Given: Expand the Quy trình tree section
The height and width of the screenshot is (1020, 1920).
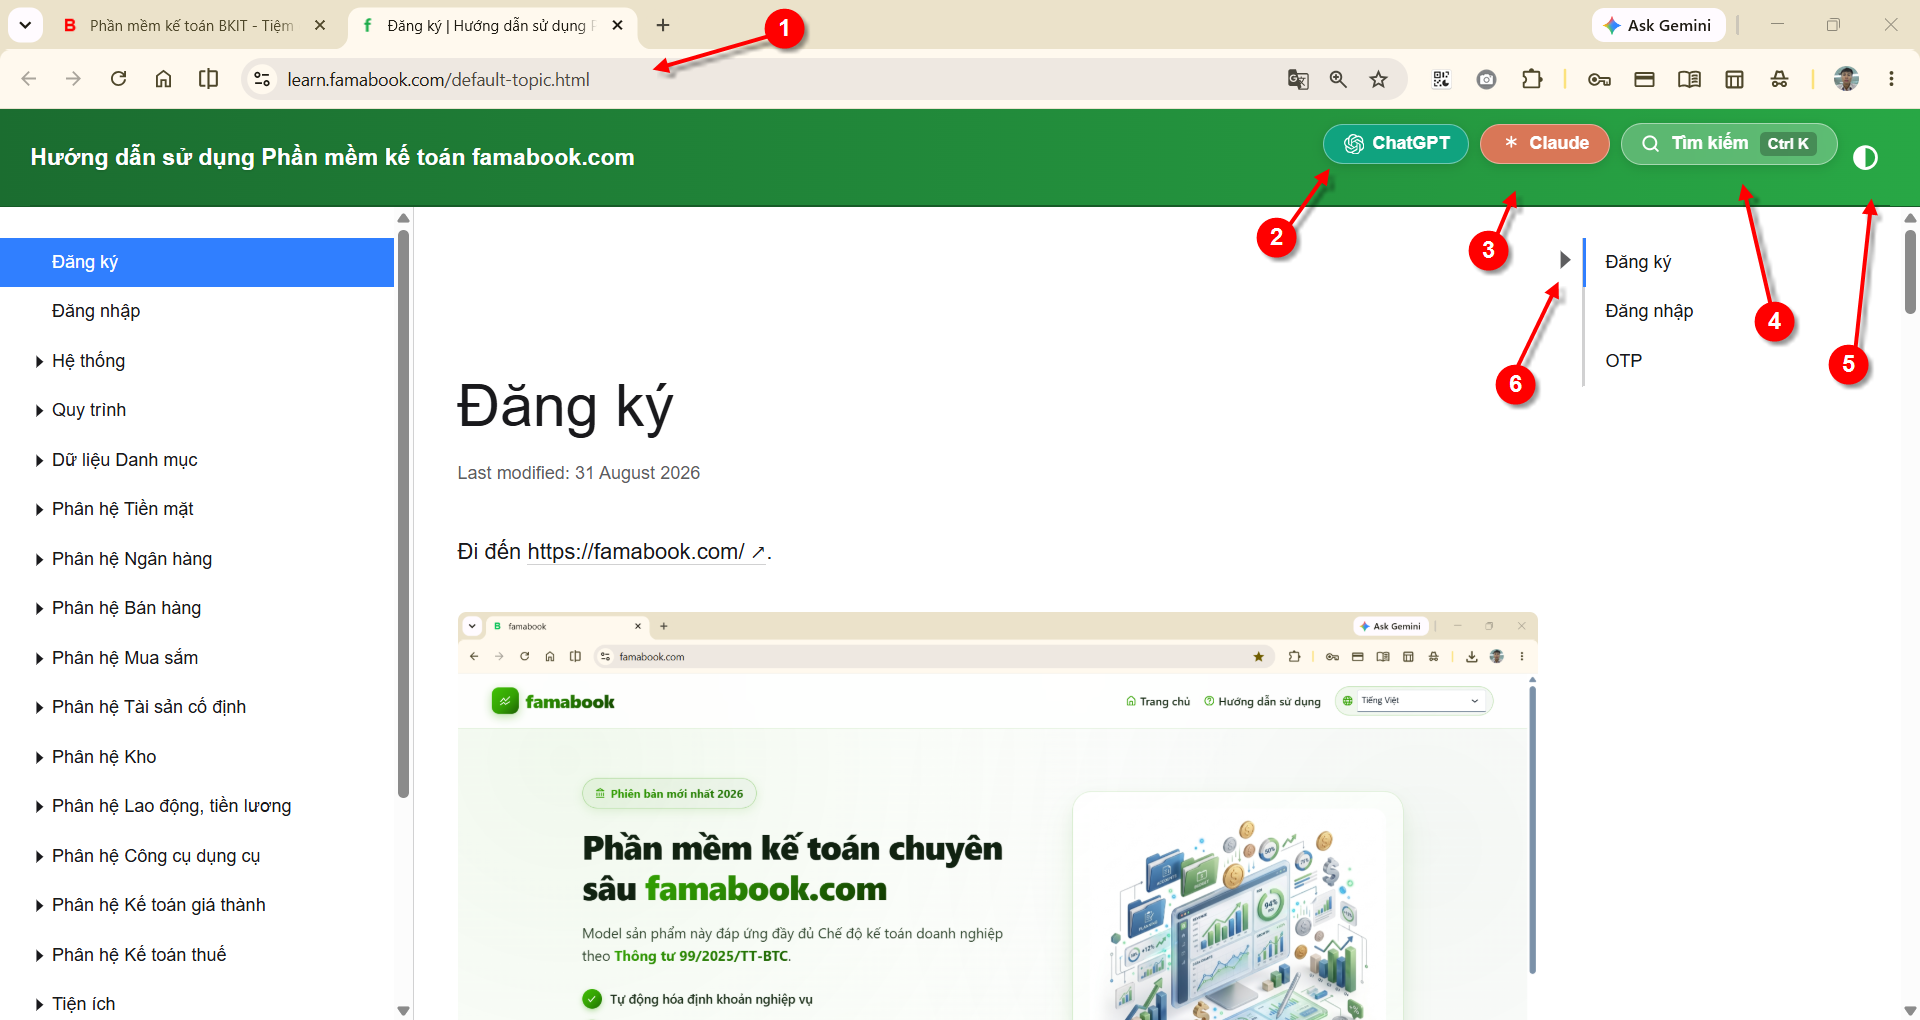Looking at the screenshot, I should tap(39, 411).
